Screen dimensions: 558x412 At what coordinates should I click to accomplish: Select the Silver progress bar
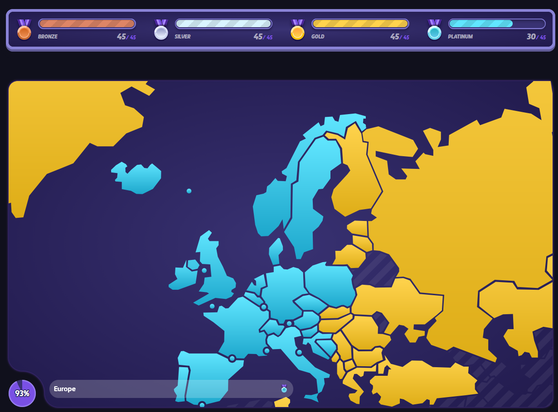(223, 24)
